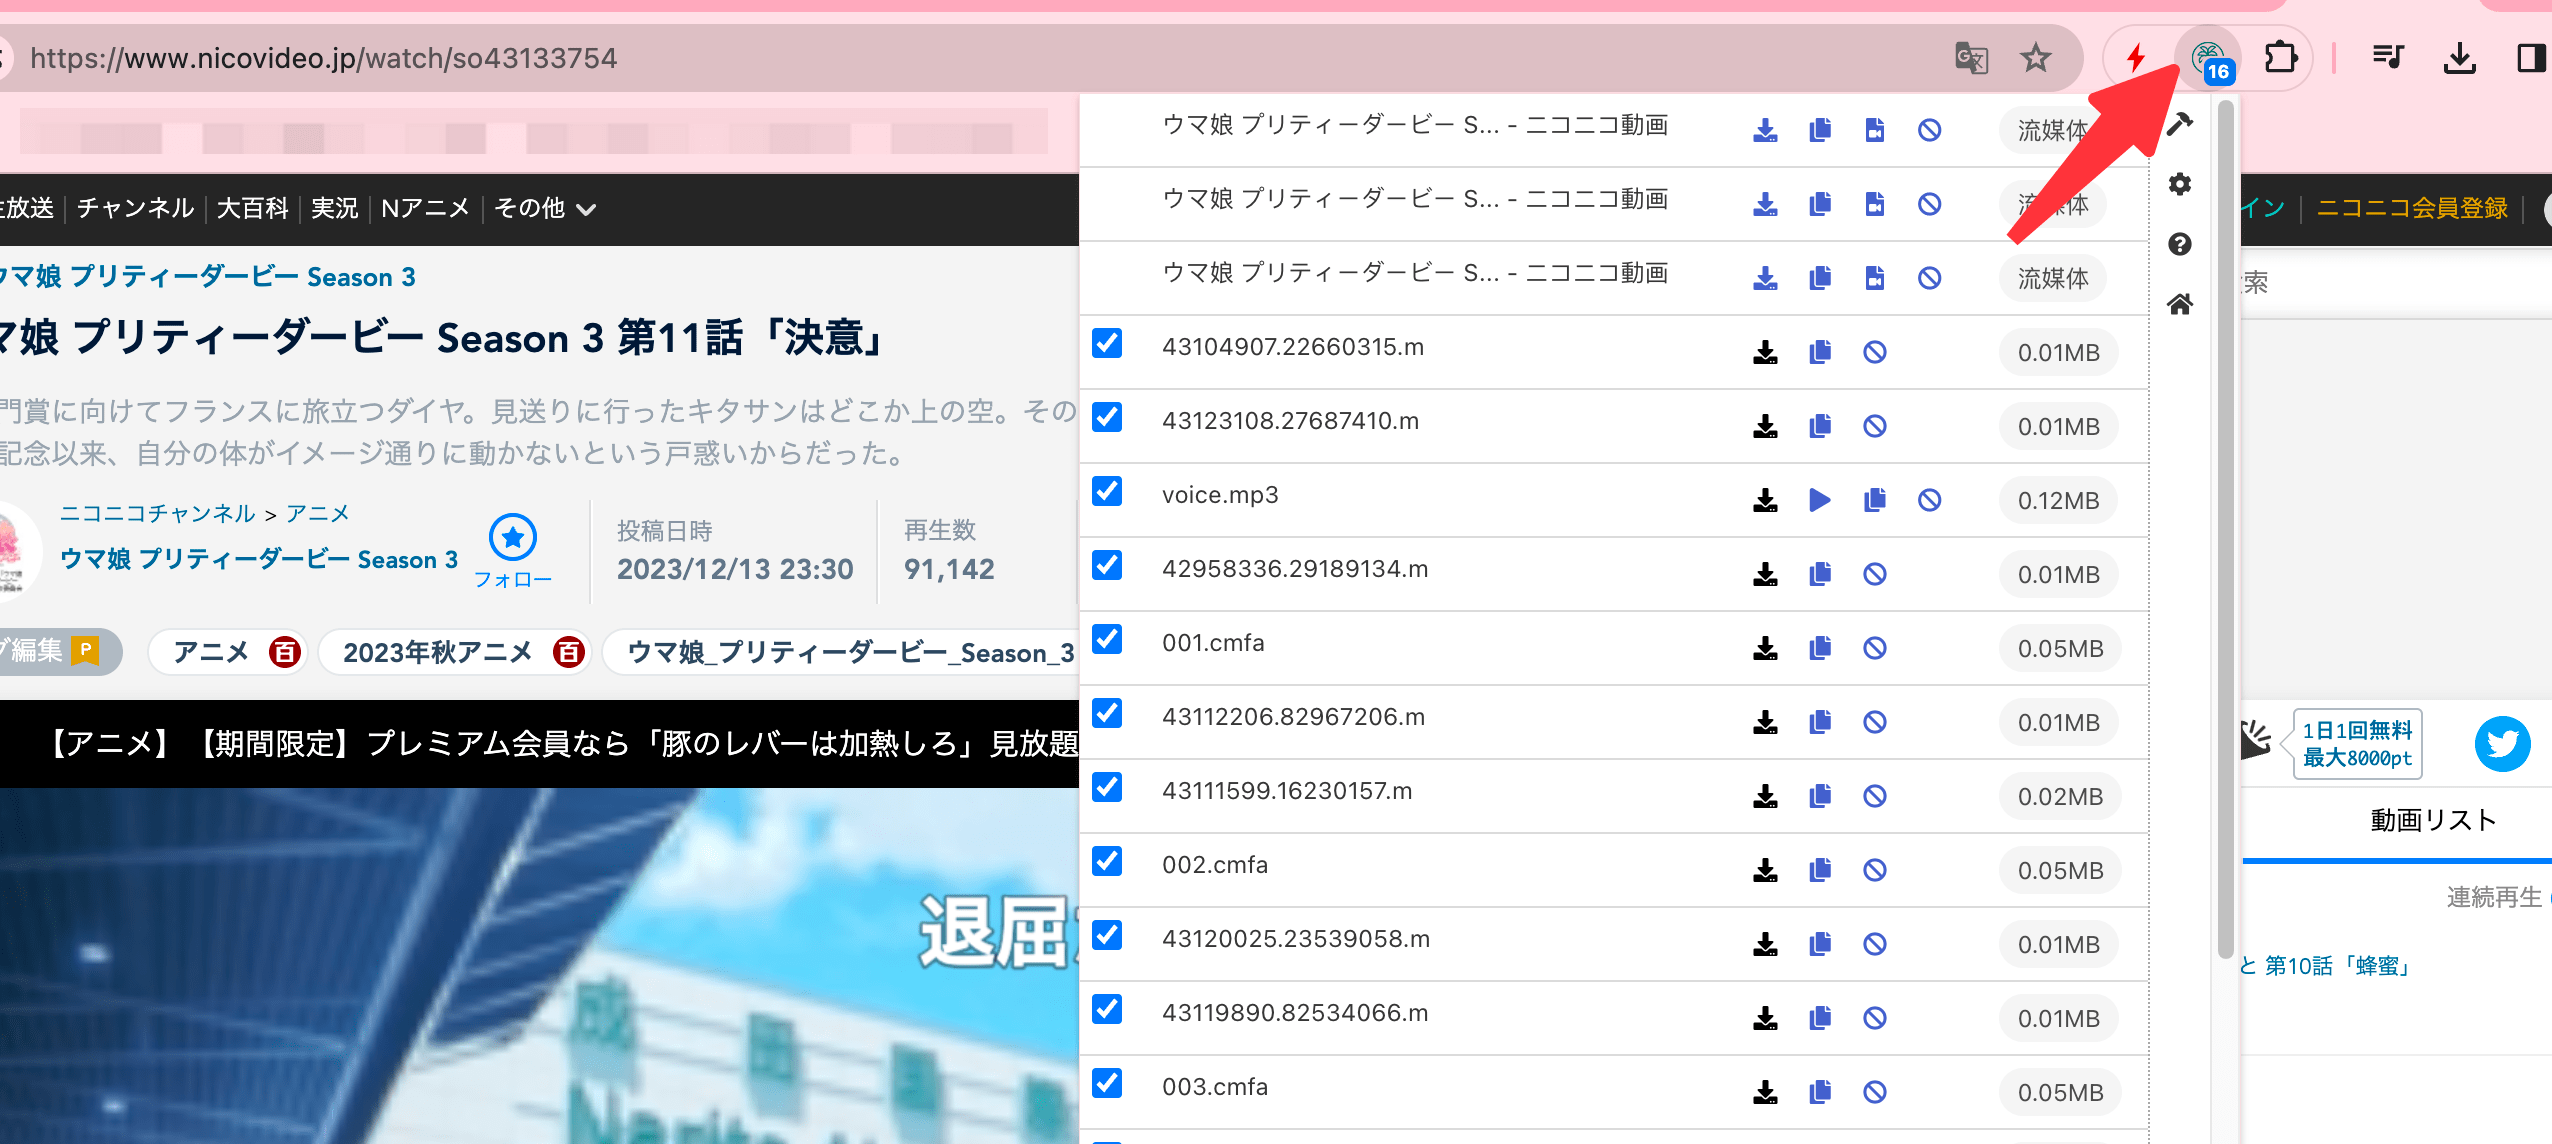The width and height of the screenshot is (2552, 1144).
Task: Open the 2023年秋アニメ tag
Action: pos(437,653)
